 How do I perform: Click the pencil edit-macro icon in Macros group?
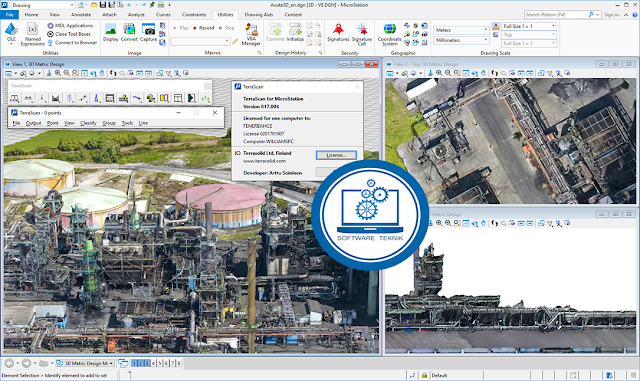235,41
